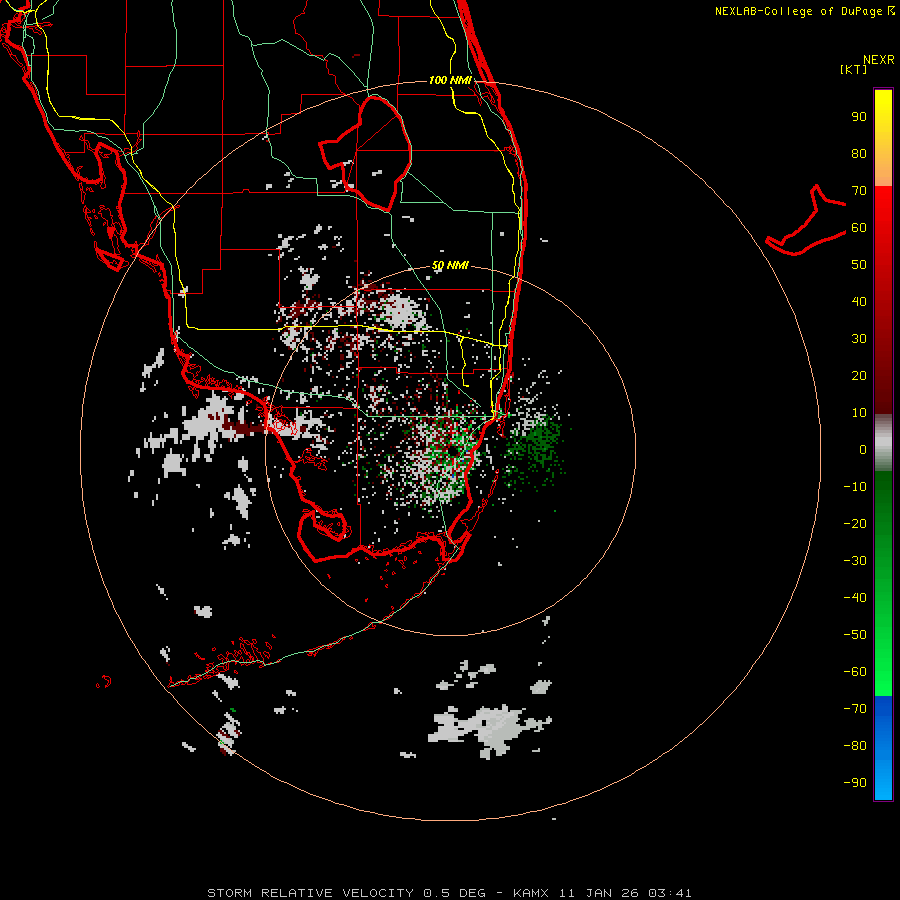Click the 90 value on velocity scale
Image resolution: width=900 pixels, height=900 pixels.
[859, 117]
